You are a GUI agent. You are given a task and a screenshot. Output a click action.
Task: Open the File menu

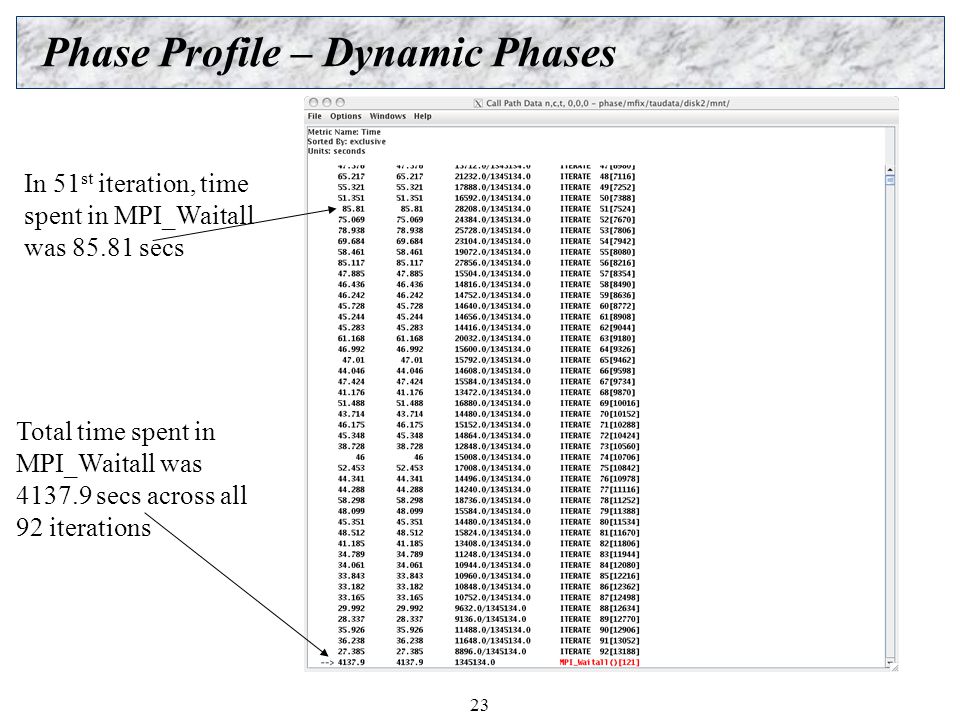[x=314, y=116]
